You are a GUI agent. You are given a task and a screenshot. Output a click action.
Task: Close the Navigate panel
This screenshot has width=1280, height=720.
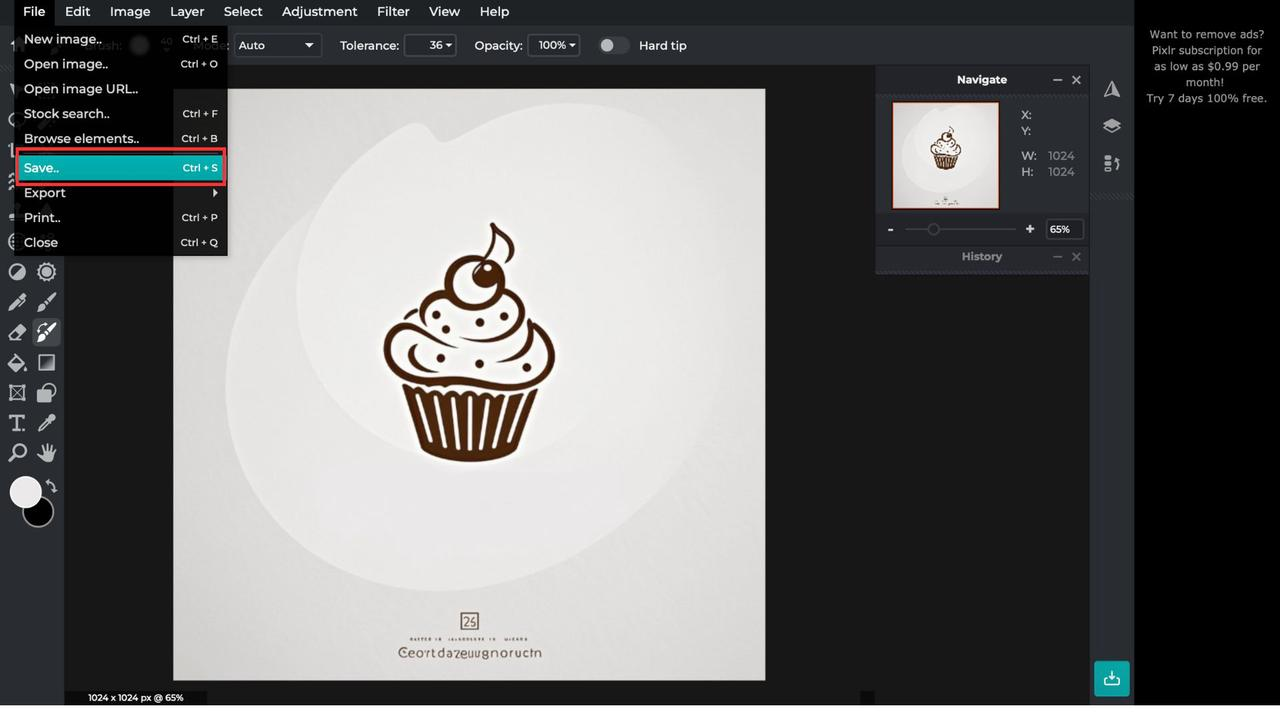1076,80
